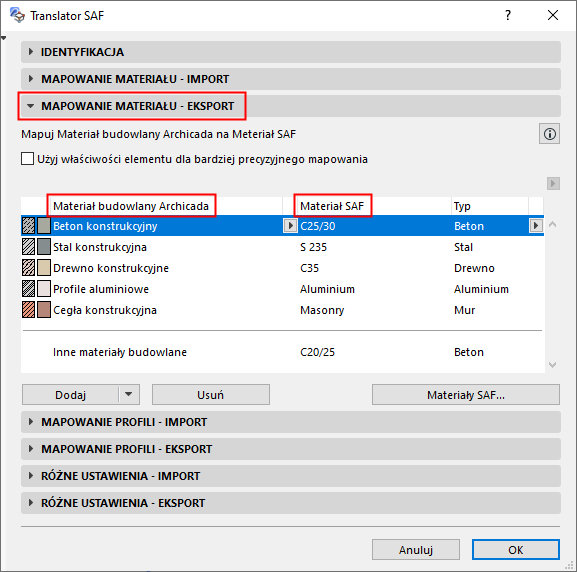Close the Translator SAF dialog
This screenshot has width=577, height=572.
coord(553,15)
